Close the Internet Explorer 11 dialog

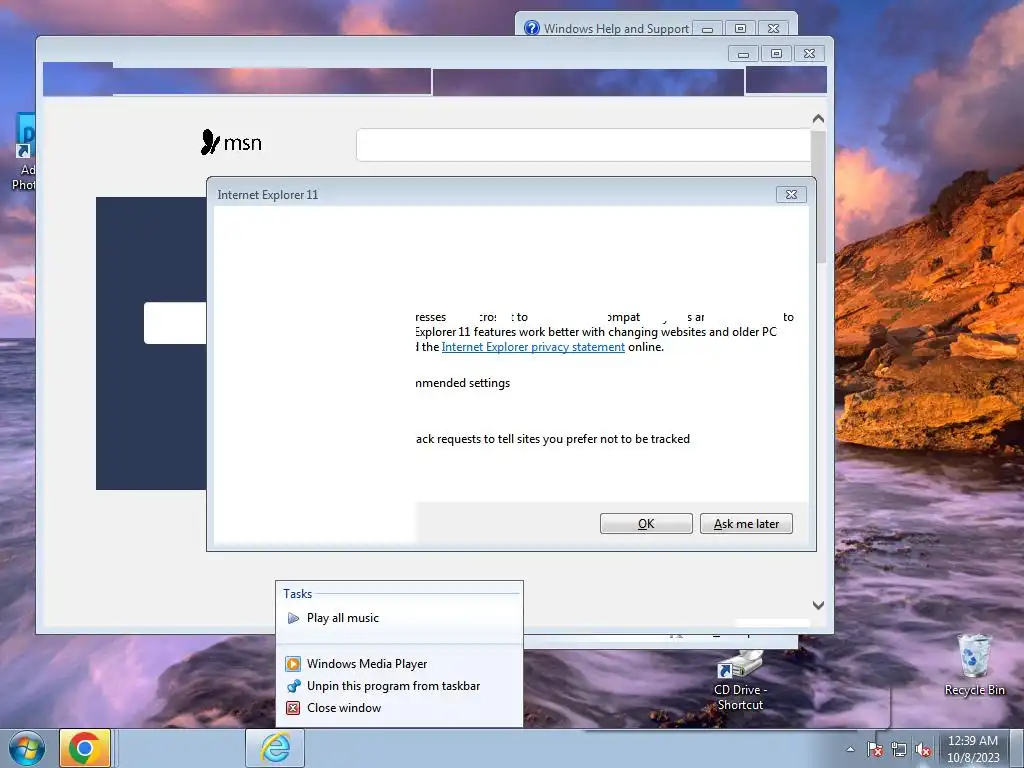(791, 195)
